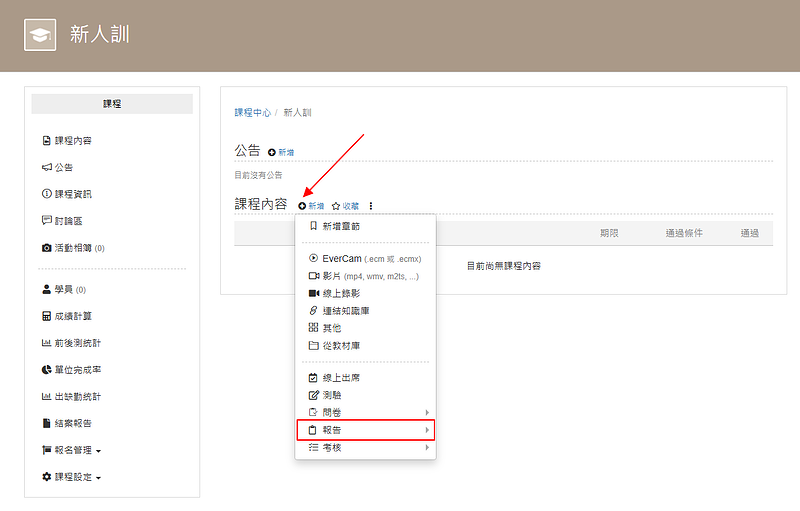This screenshot has width=800, height=511.
Task: Click 新增 next to 課程內容 heading
Action: 311,206
